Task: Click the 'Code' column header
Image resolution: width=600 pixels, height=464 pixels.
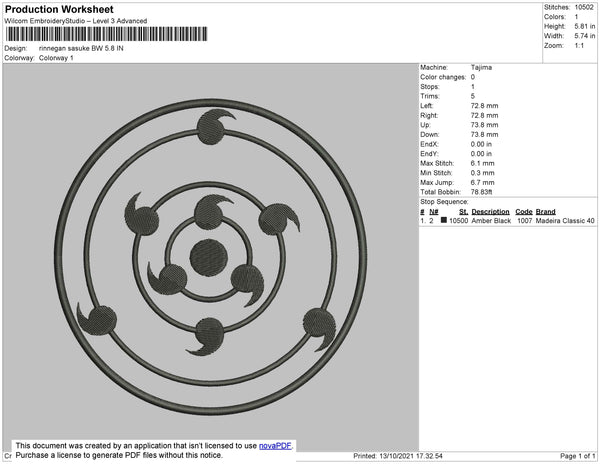Action: click(x=524, y=212)
